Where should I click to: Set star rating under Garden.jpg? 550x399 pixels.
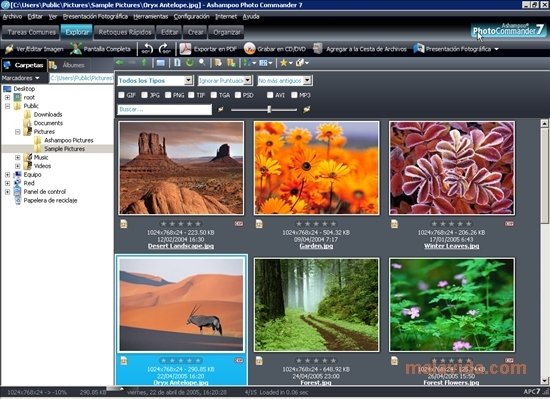316,224
